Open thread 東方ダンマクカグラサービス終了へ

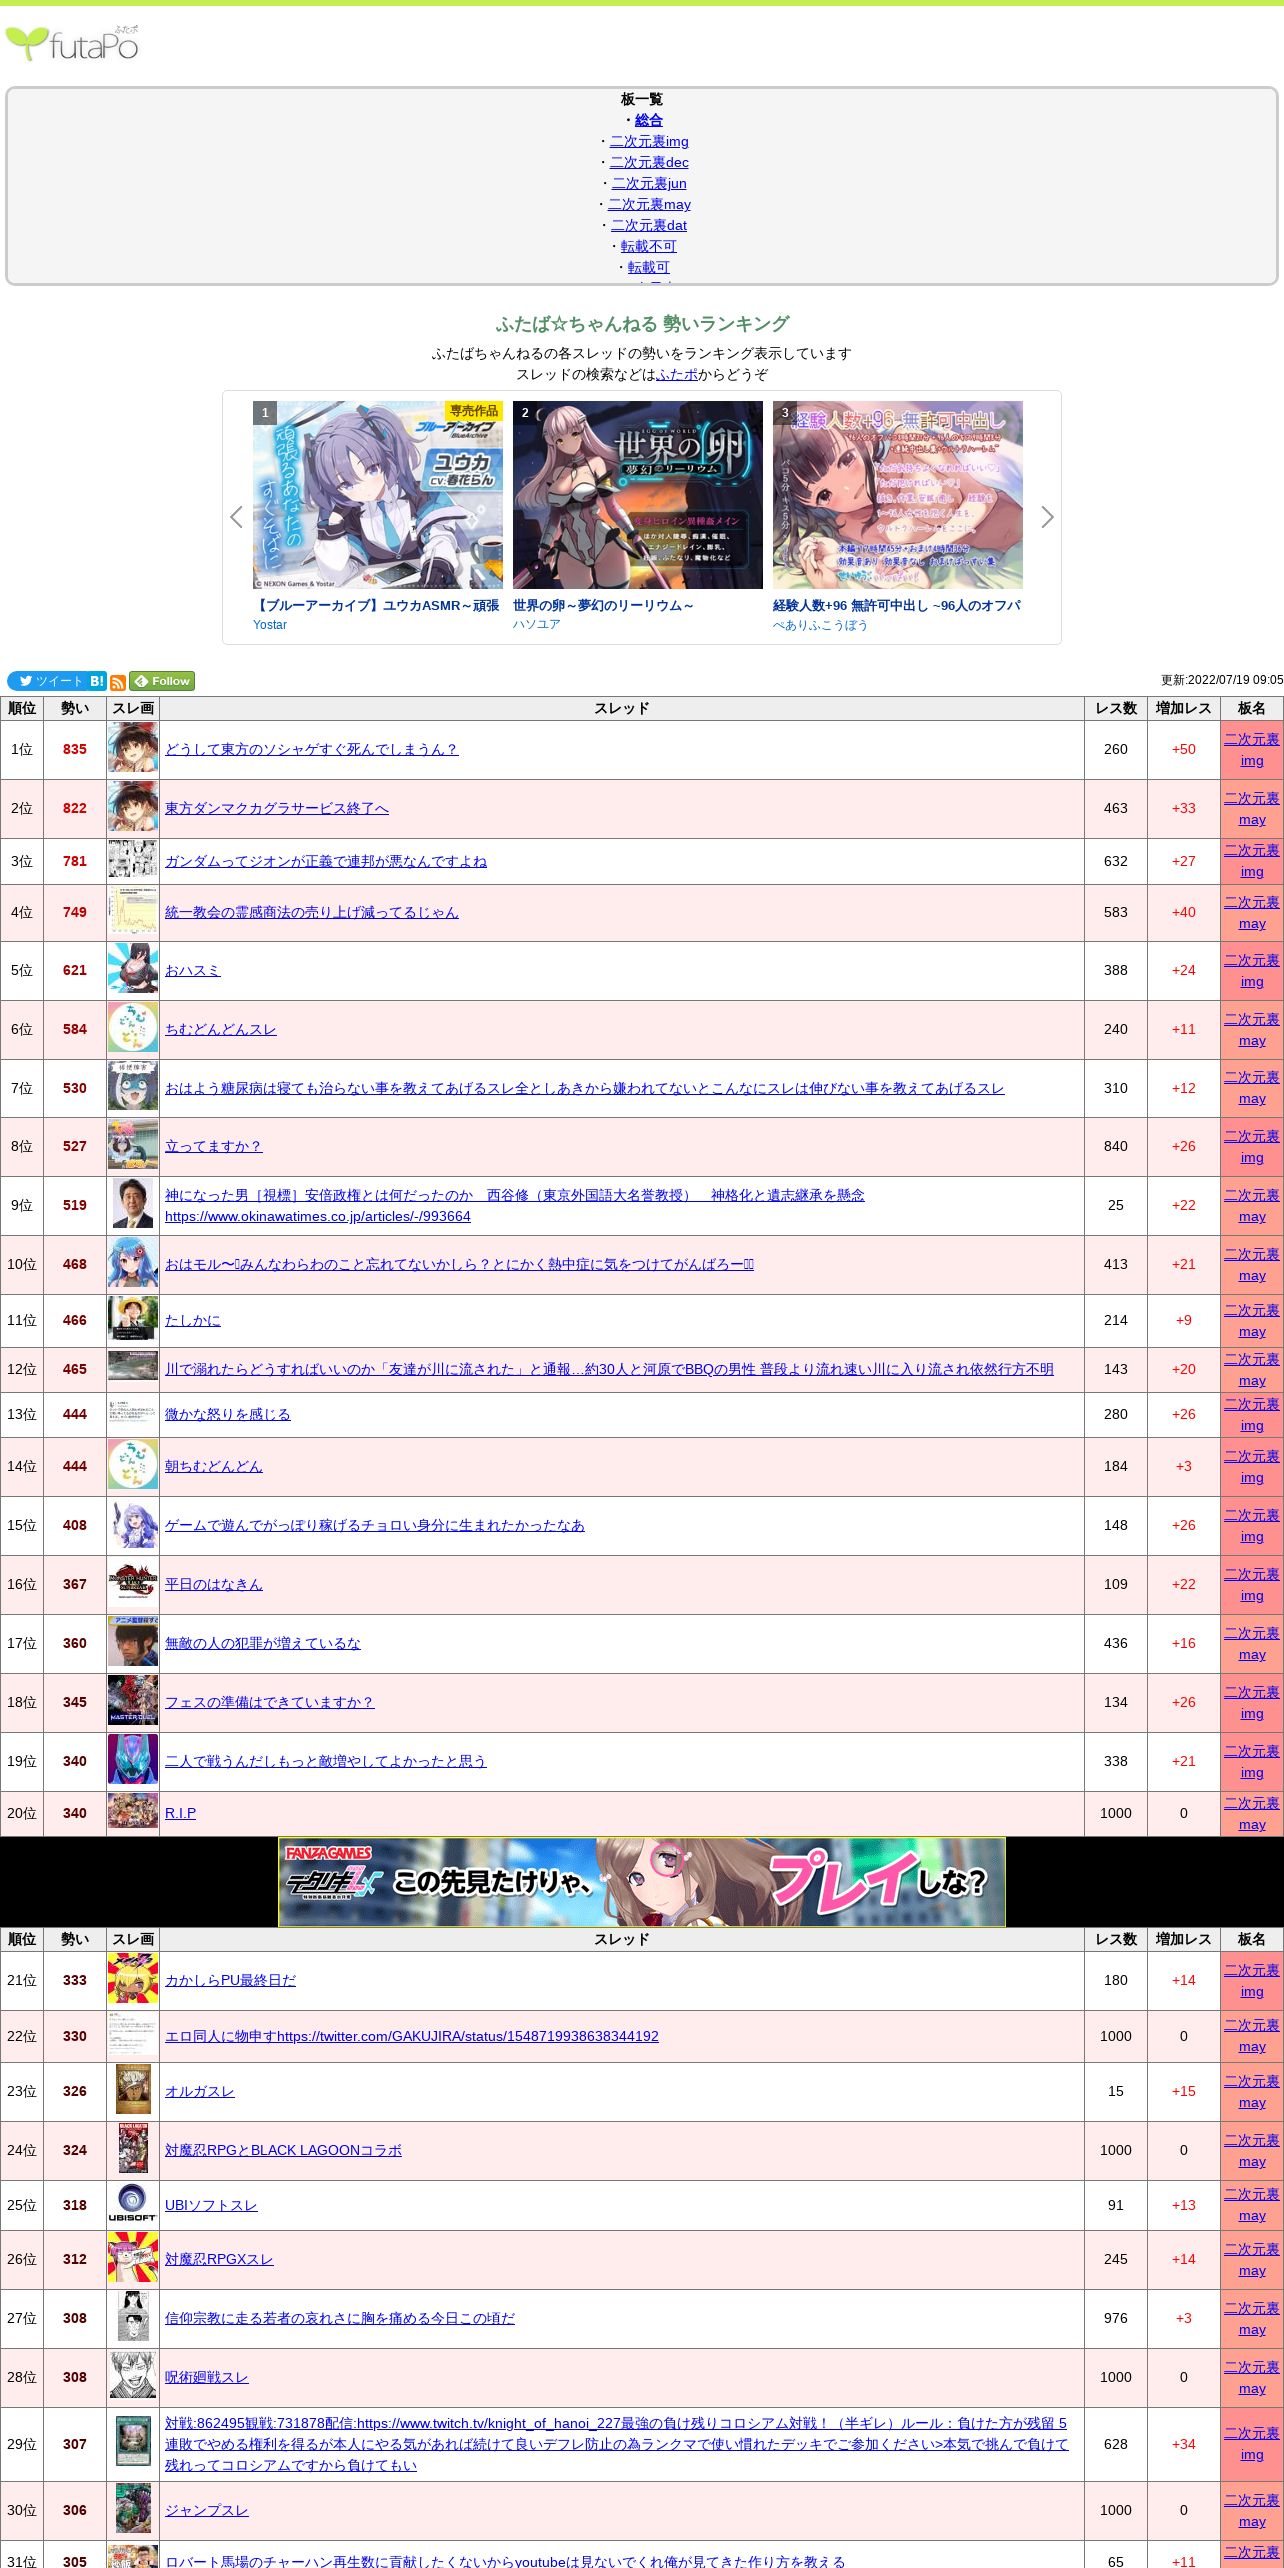coord(277,808)
